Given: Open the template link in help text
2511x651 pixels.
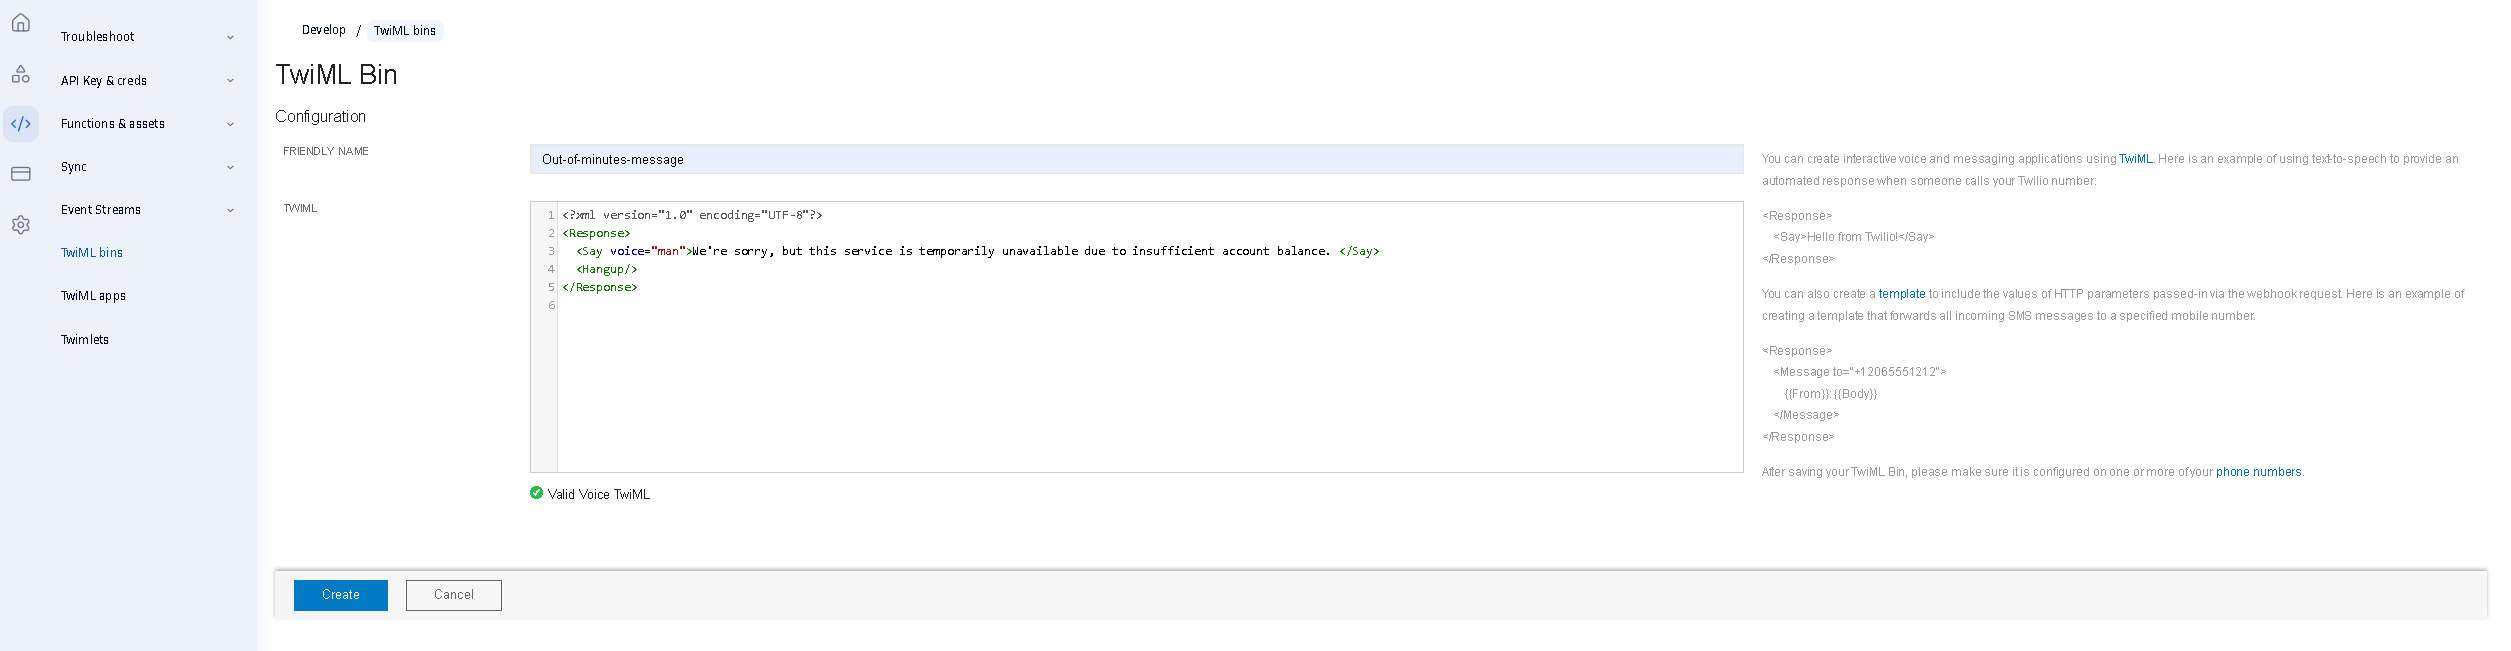Looking at the screenshot, I should pyautogui.click(x=1902, y=294).
